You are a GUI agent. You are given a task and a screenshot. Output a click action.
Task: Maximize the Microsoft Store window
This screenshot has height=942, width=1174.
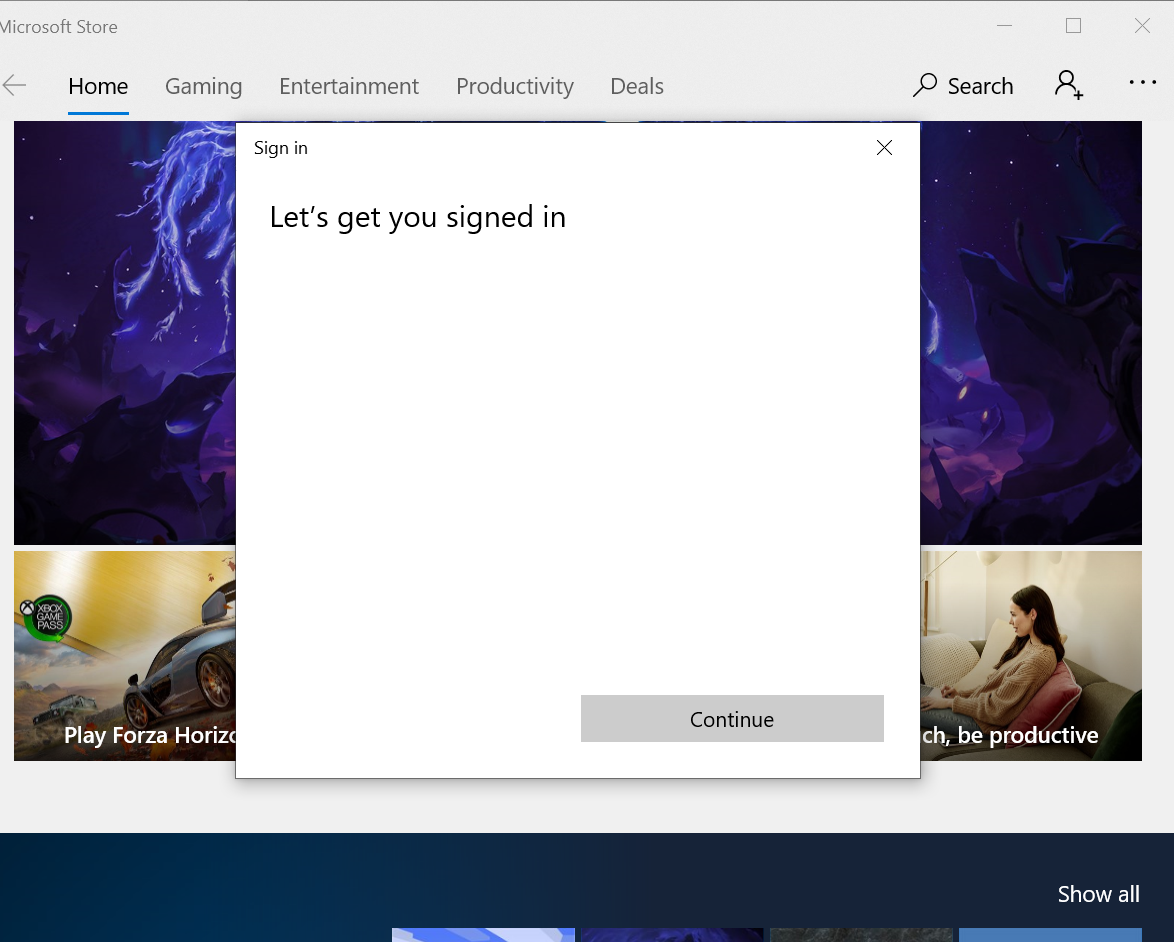coord(1074,26)
